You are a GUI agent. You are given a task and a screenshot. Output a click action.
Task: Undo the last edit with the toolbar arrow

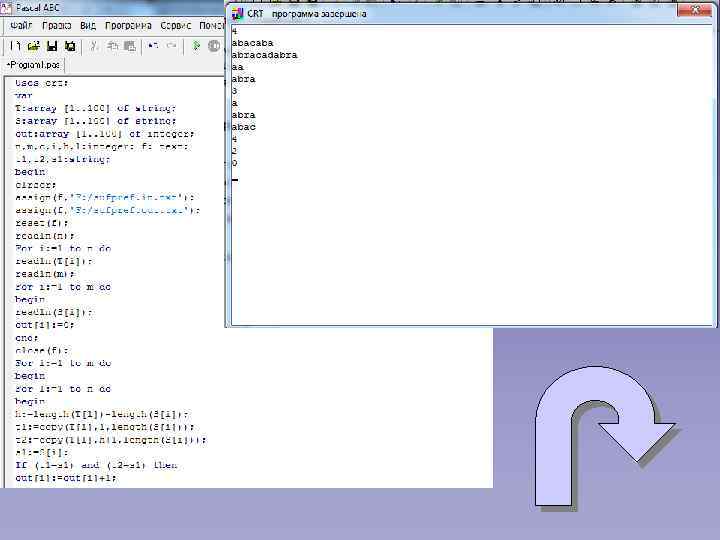(153, 46)
